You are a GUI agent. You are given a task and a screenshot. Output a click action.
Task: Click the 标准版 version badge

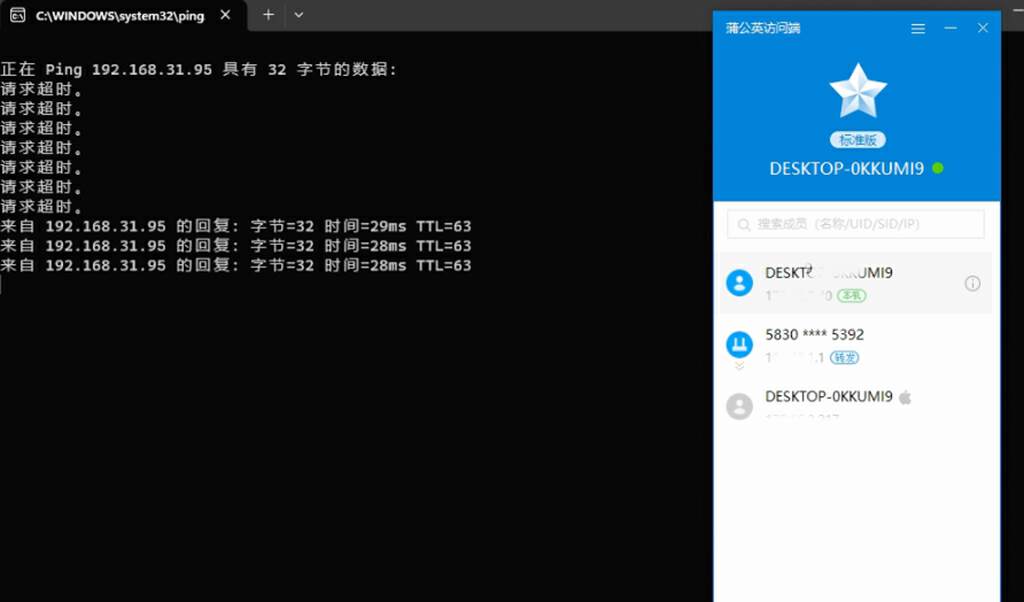[x=858, y=140]
